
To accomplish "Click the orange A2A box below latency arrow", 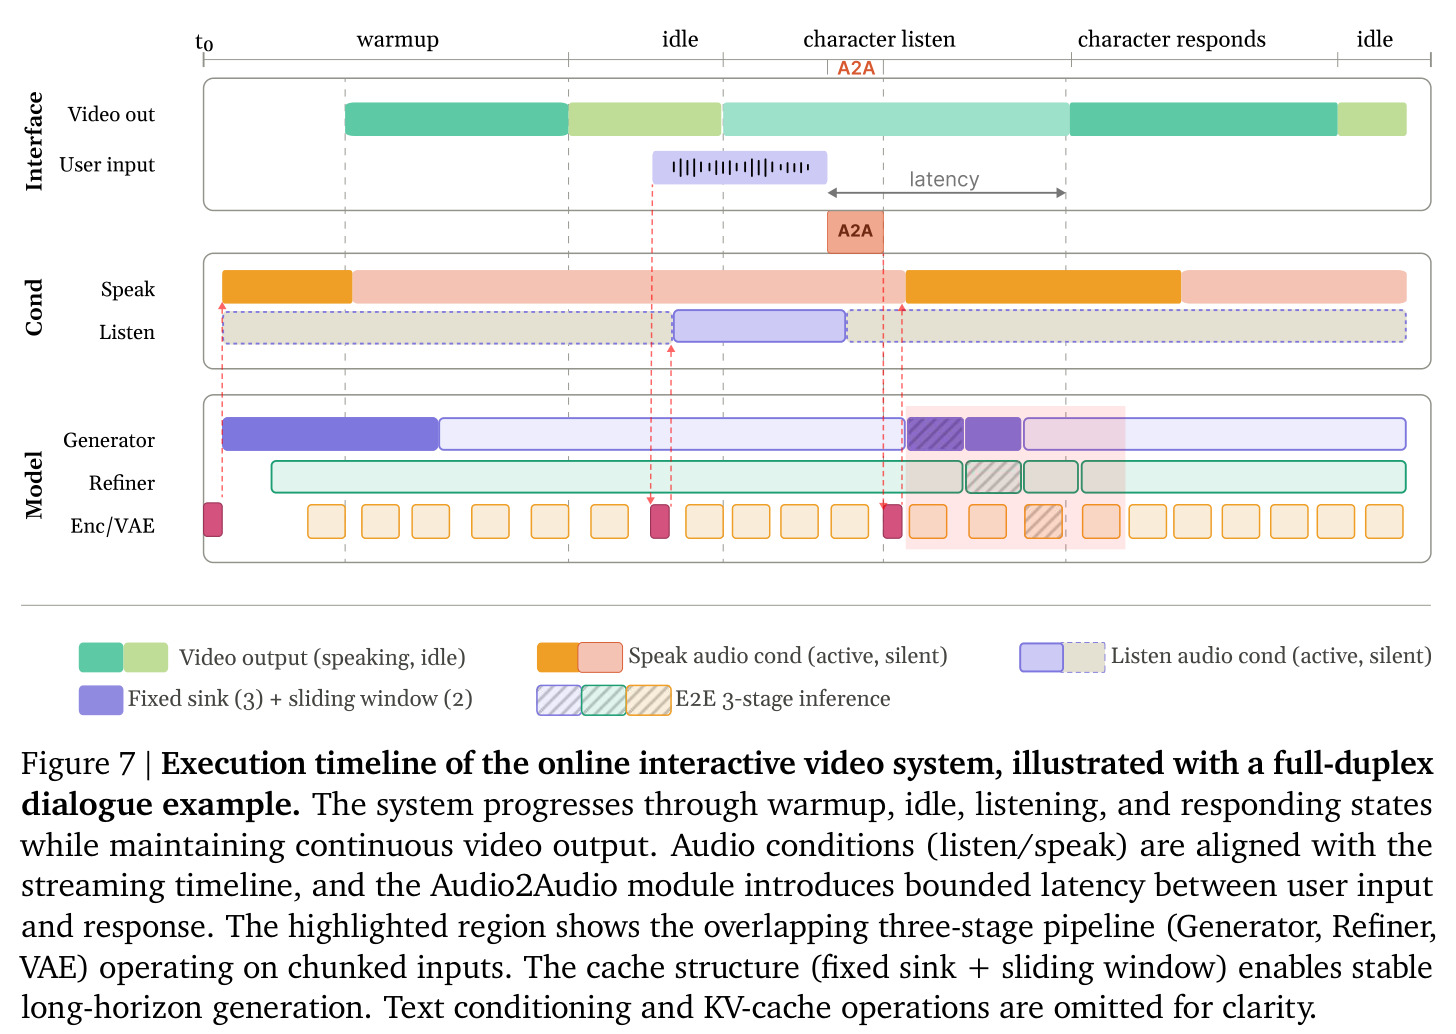I will 855,231.
